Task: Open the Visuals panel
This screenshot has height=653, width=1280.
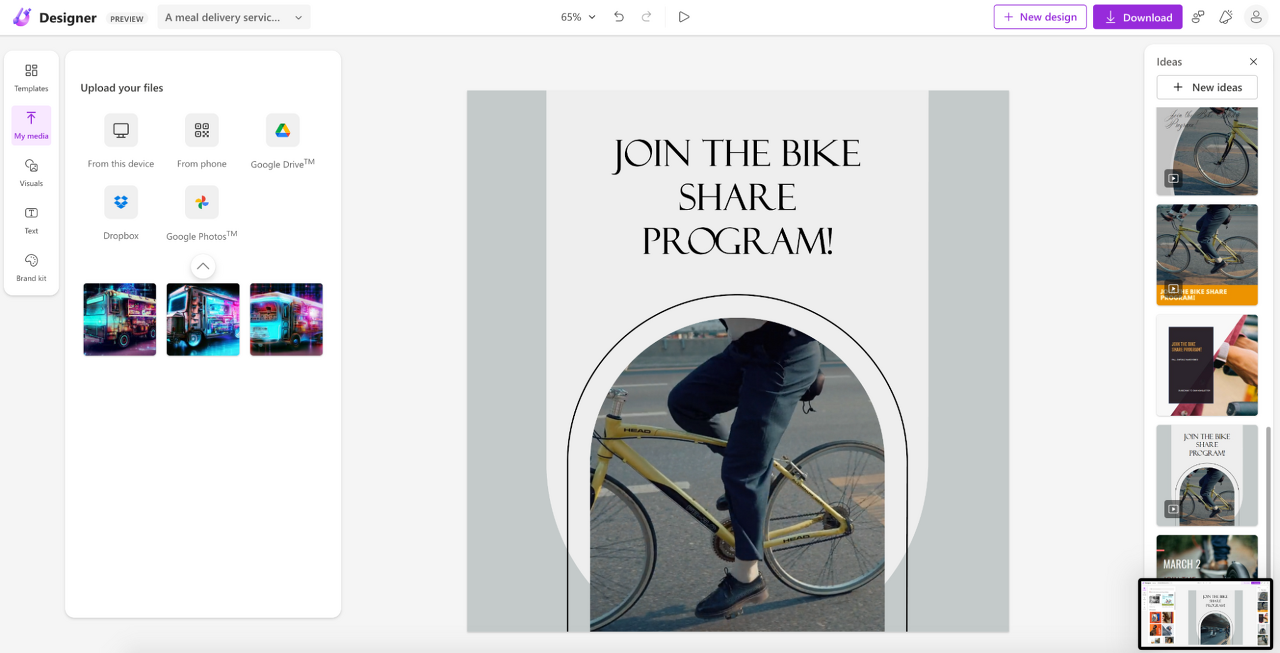Action: pyautogui.click(x=31, y=173)
